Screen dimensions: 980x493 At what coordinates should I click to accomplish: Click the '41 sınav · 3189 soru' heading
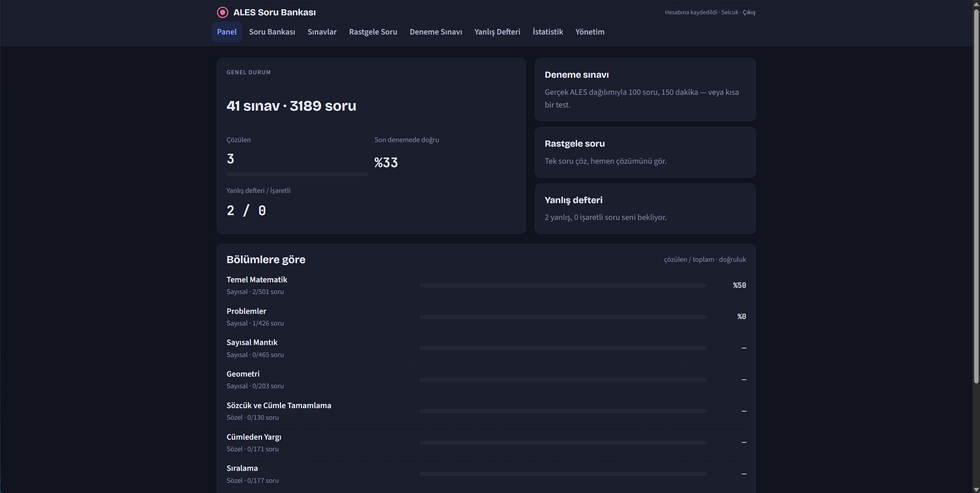click(291, 106)
